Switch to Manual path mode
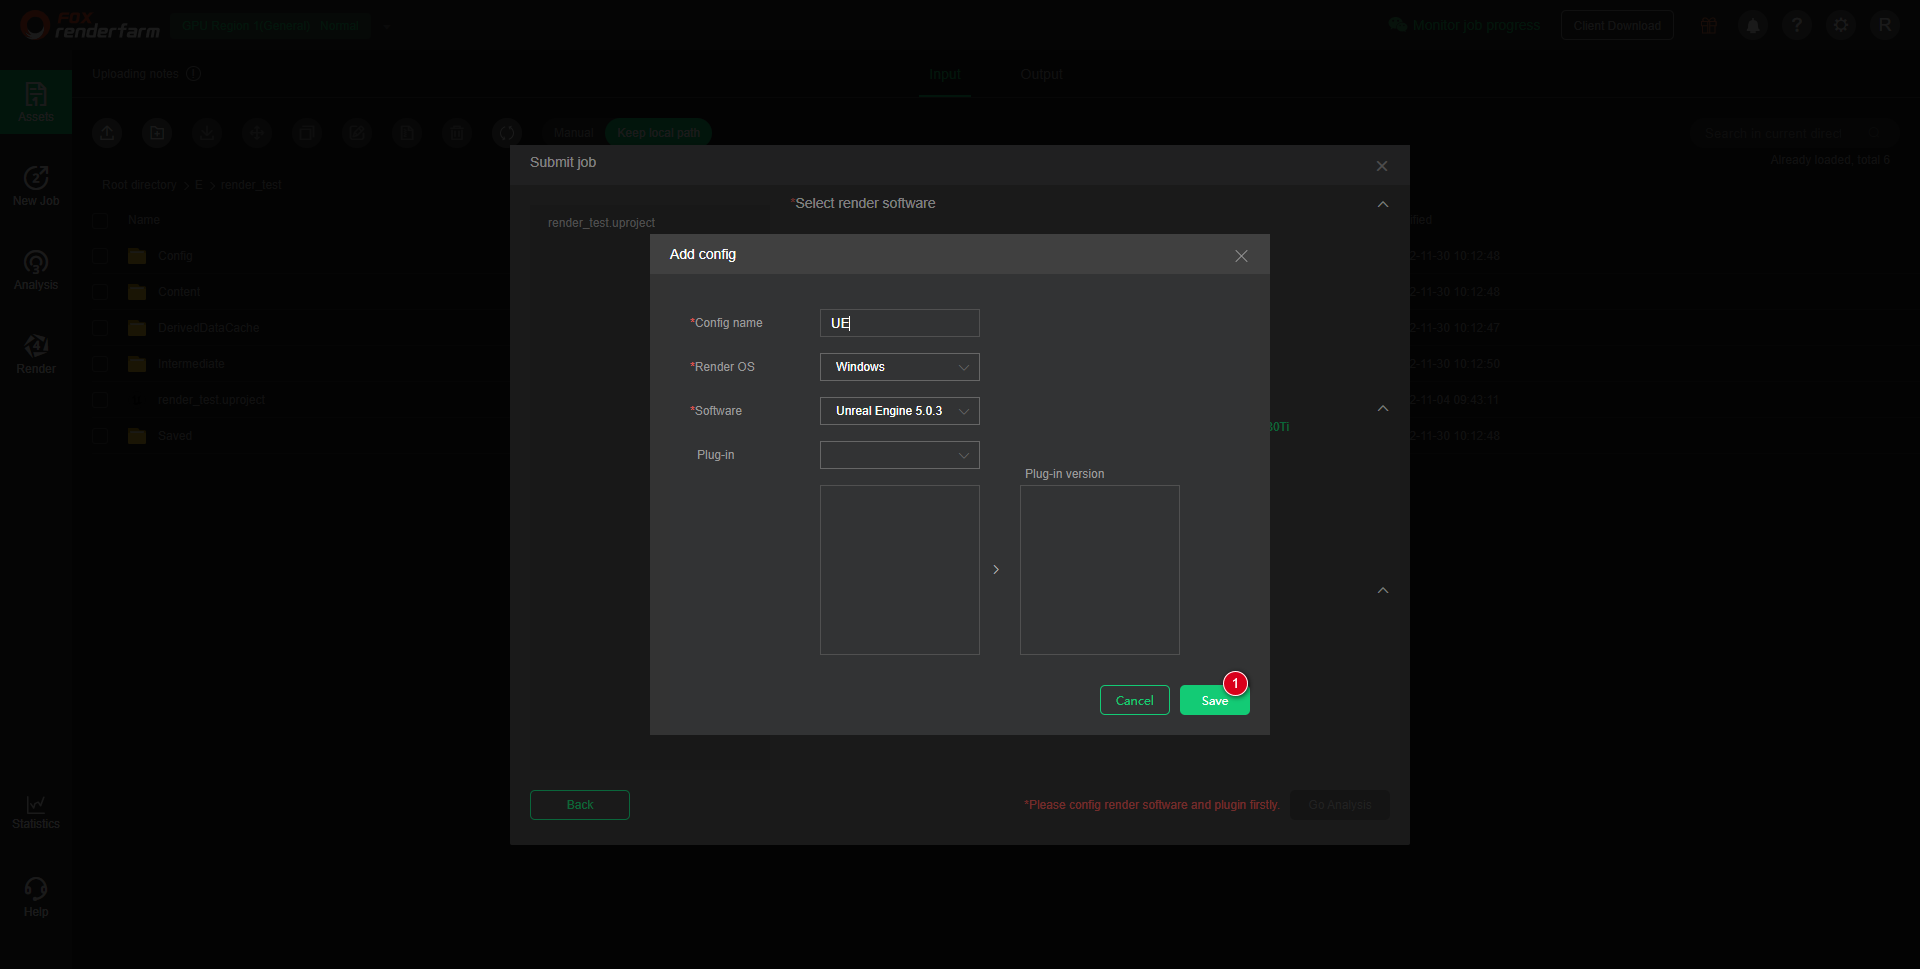This screenshot has width=1920, height=969. click(574, 132)
